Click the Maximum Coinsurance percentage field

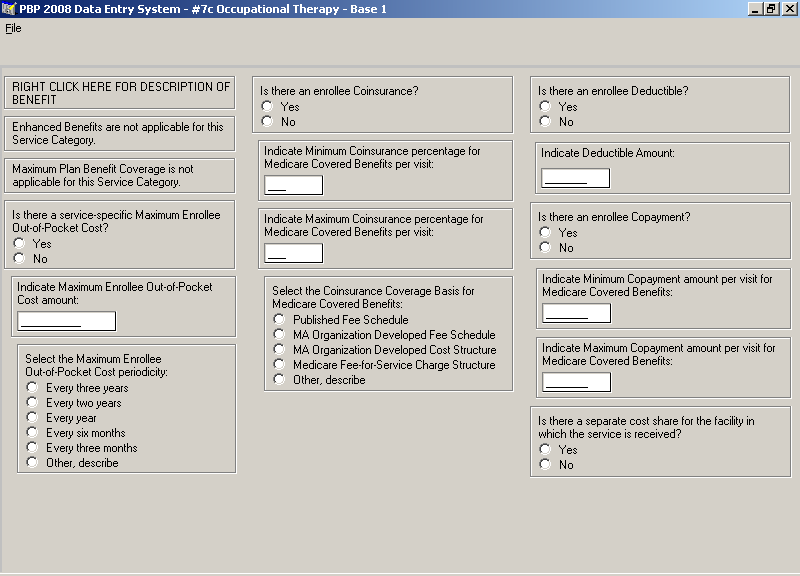coord(293,253)
